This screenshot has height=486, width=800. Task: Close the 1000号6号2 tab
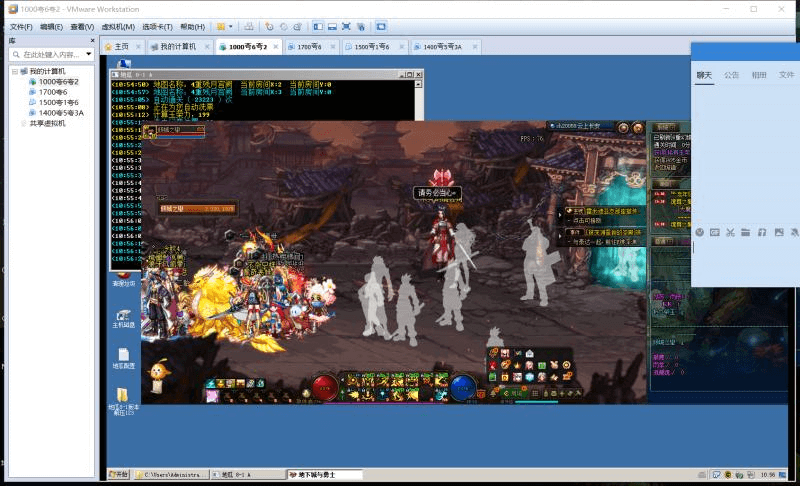[x=276, y=46]
